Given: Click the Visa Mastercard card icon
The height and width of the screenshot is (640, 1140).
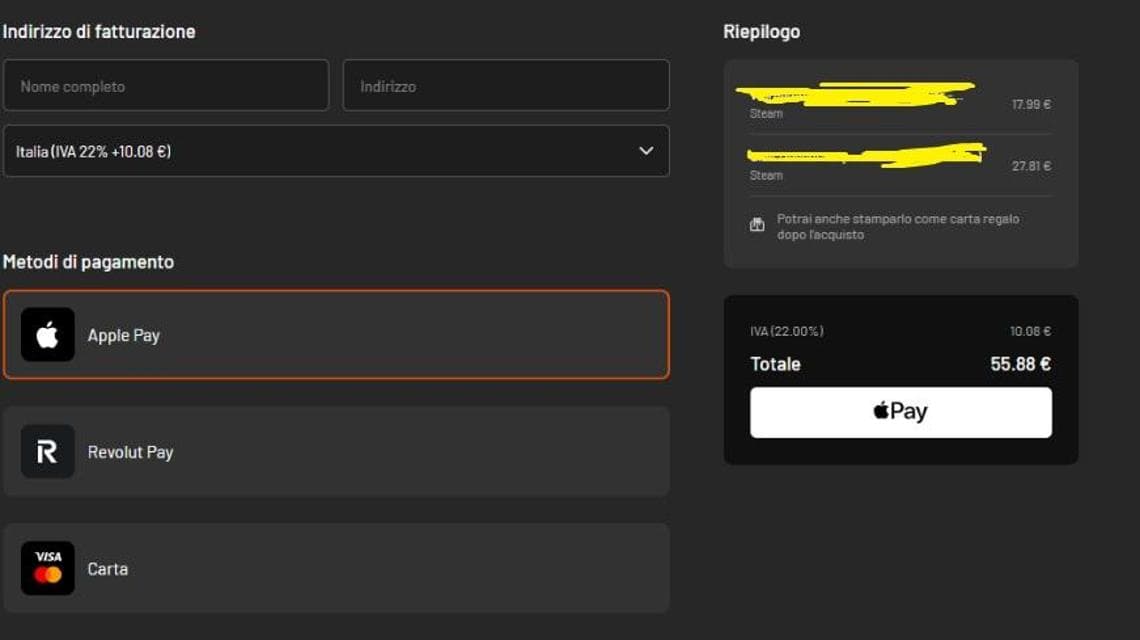Looking at the screenshot, I should pyautogui.click(x=47, y=568).
